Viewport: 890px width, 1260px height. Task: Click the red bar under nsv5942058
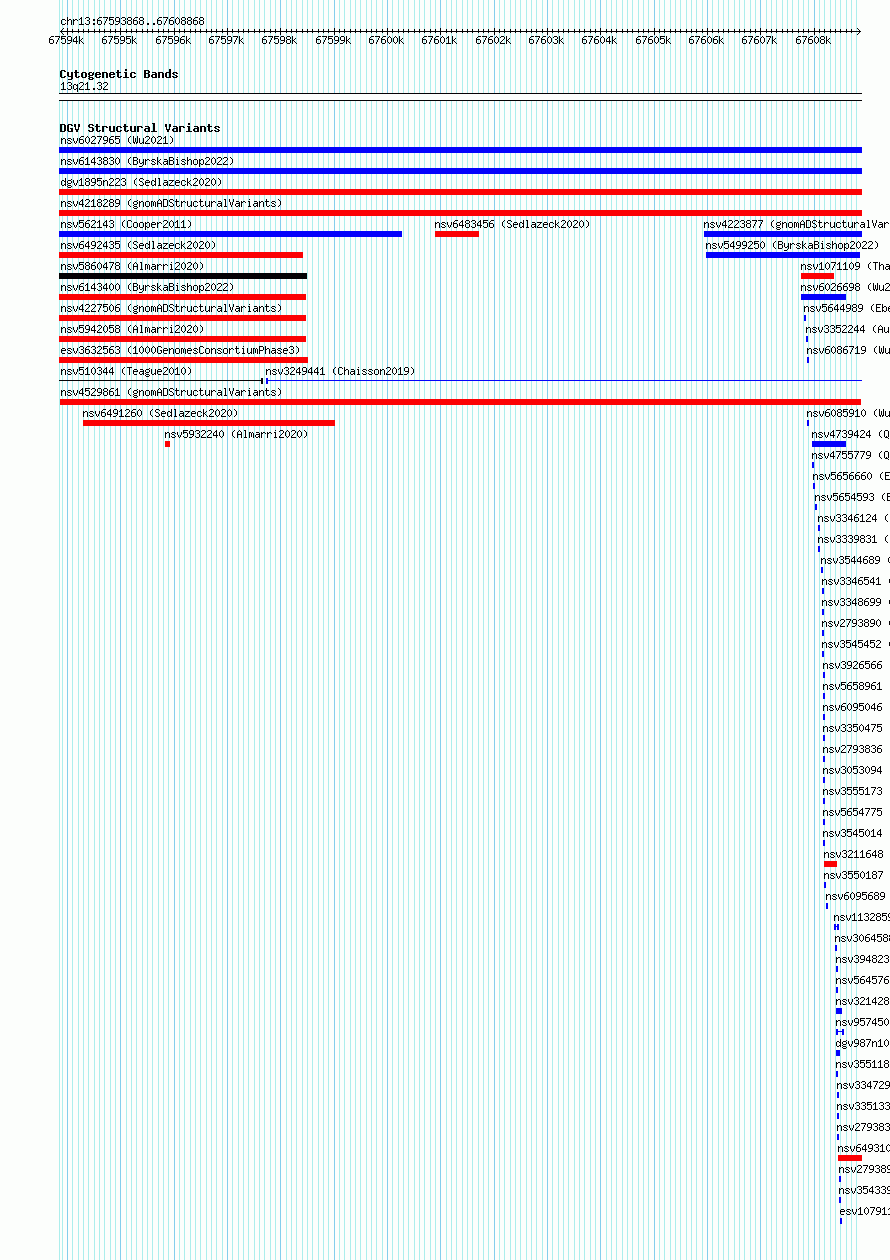(182, 339)
